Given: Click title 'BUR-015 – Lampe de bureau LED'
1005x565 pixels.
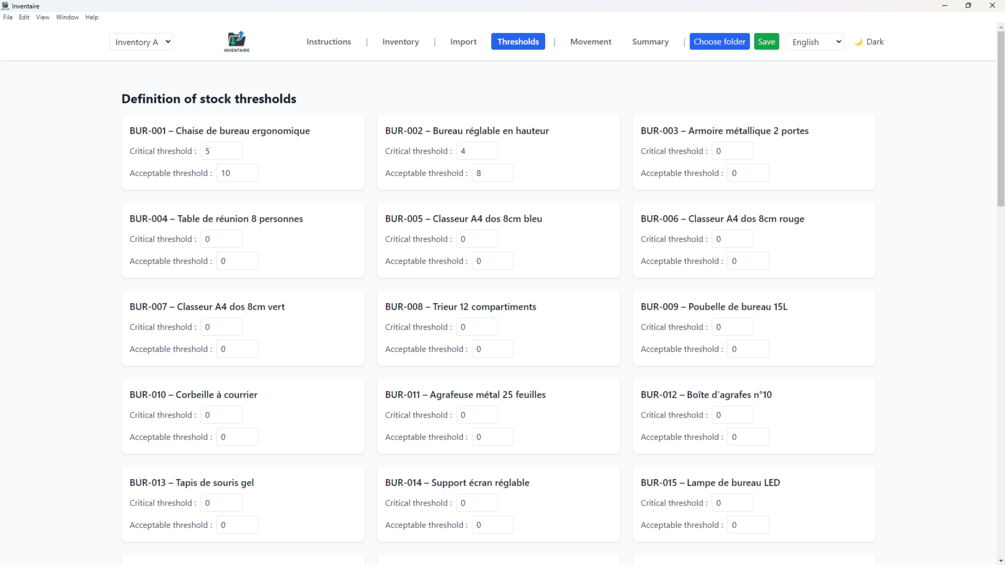Looking at the screenshot, I should (x=710, y=482).
